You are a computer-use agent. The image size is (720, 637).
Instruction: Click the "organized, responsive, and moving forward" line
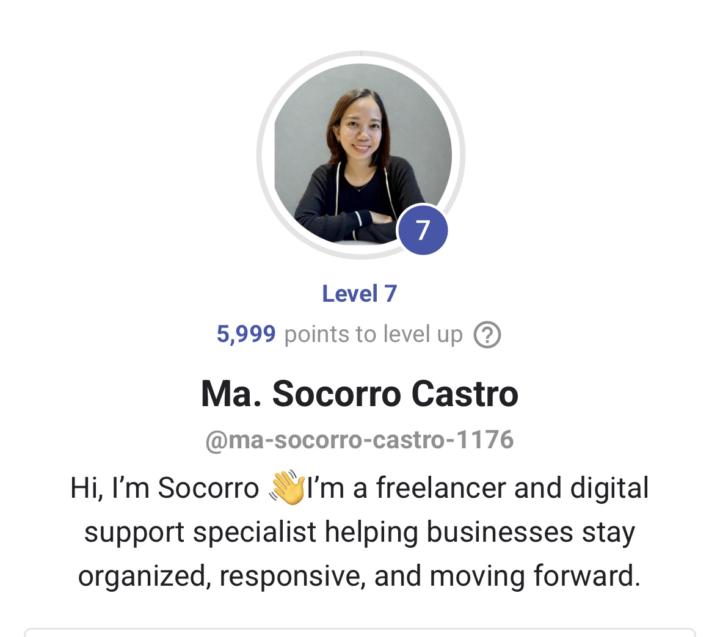(359, 576)
